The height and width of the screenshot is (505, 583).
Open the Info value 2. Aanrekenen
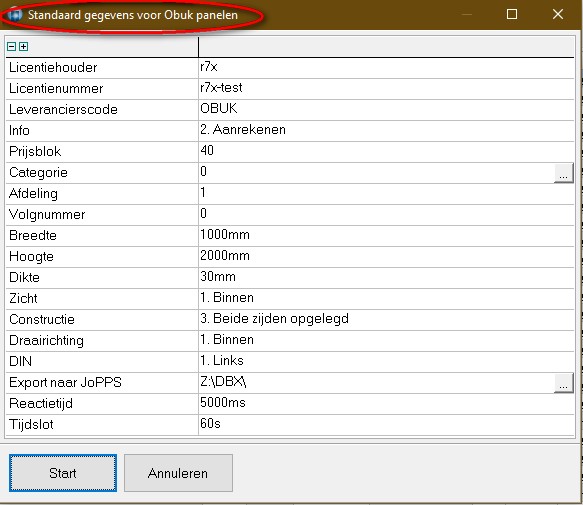(x=386, y=131)
